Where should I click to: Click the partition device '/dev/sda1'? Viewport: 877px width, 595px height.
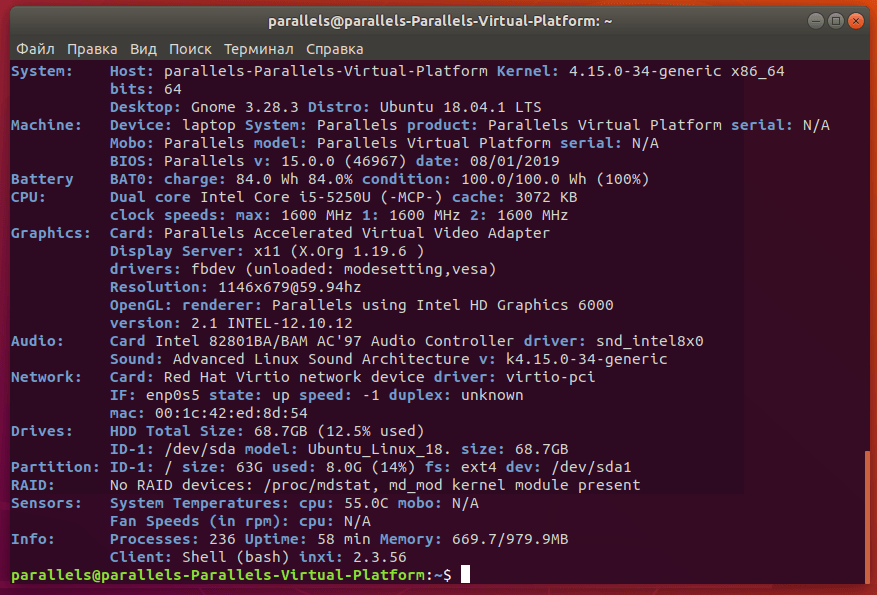[x=591, y=467]
